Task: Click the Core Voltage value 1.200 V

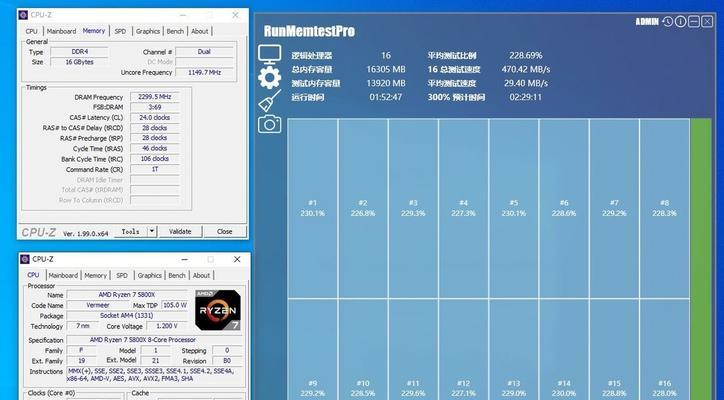Action: pyautogui.click(x=167, y=326)
